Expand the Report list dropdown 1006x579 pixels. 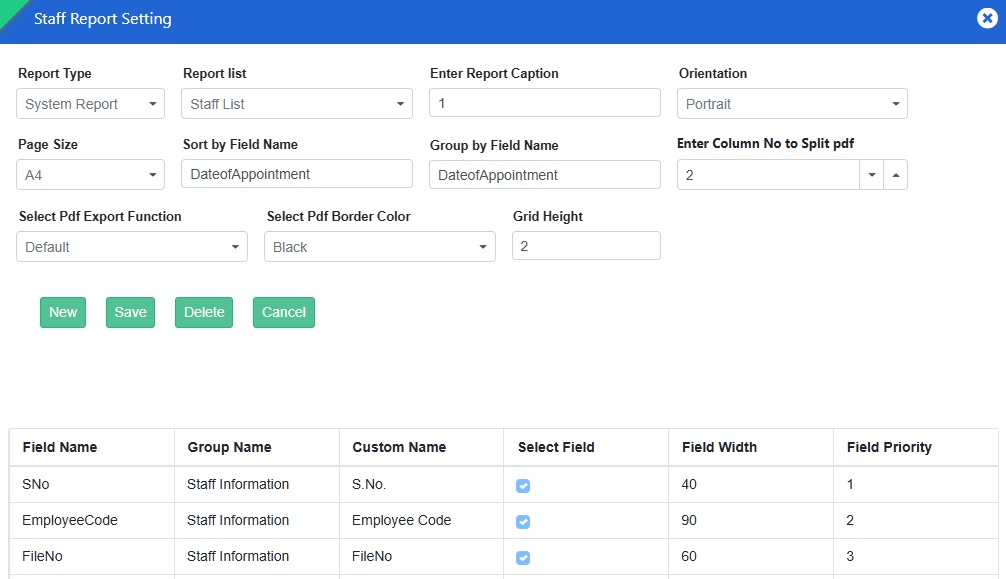[x=297, y=104]
